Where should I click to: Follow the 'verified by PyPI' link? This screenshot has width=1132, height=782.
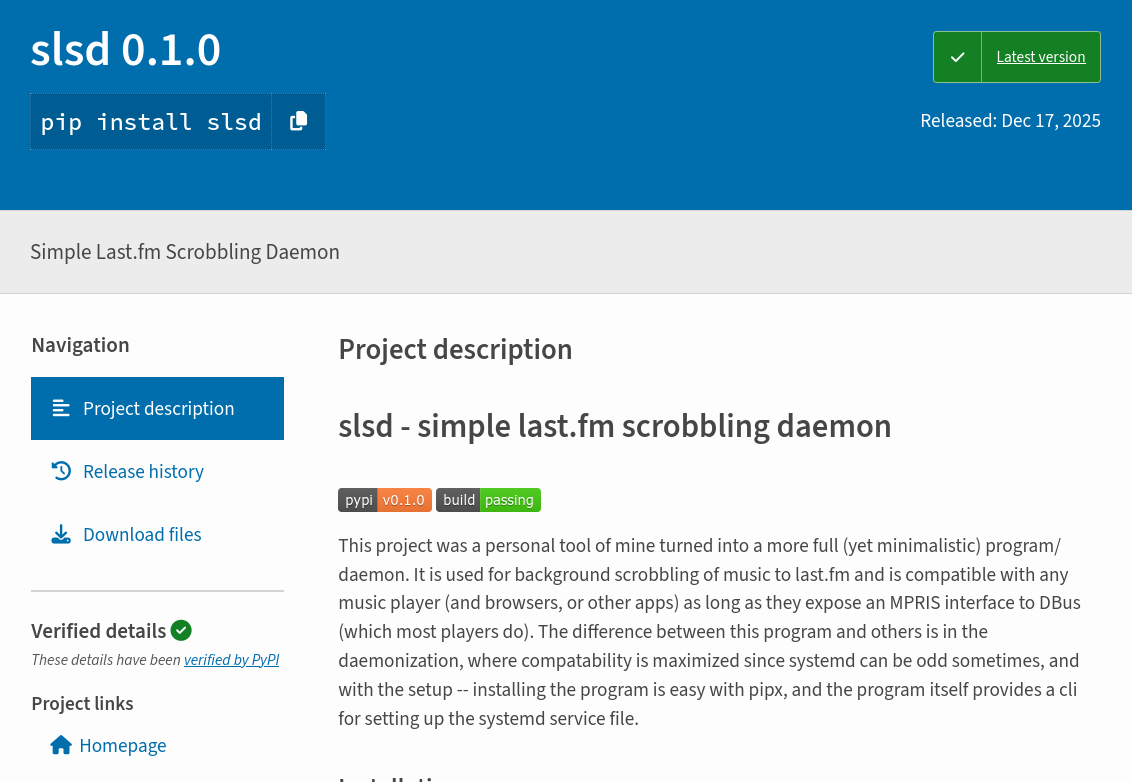[231, 659]
